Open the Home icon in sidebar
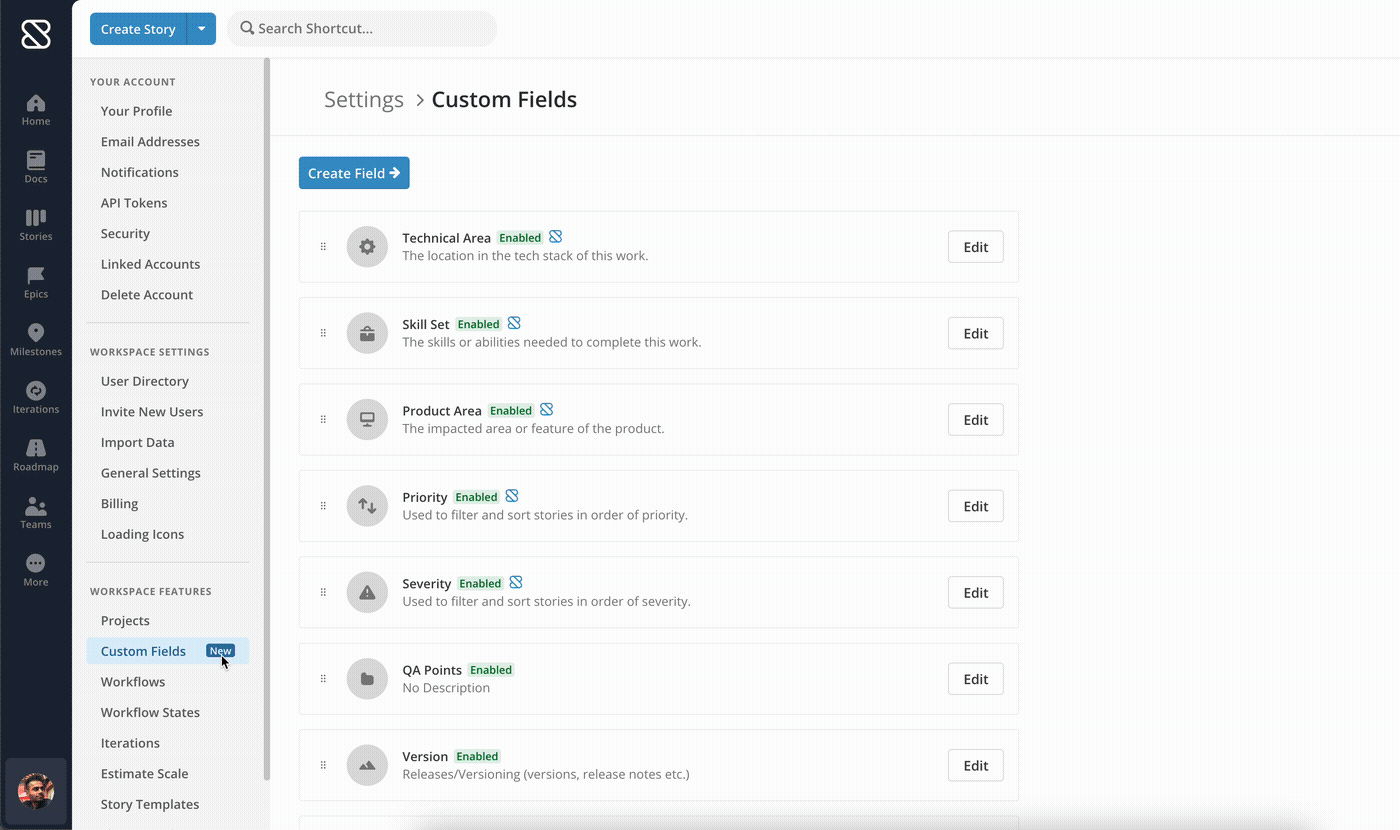This screenshot has width=1400, height=830. tap(36, 109)
